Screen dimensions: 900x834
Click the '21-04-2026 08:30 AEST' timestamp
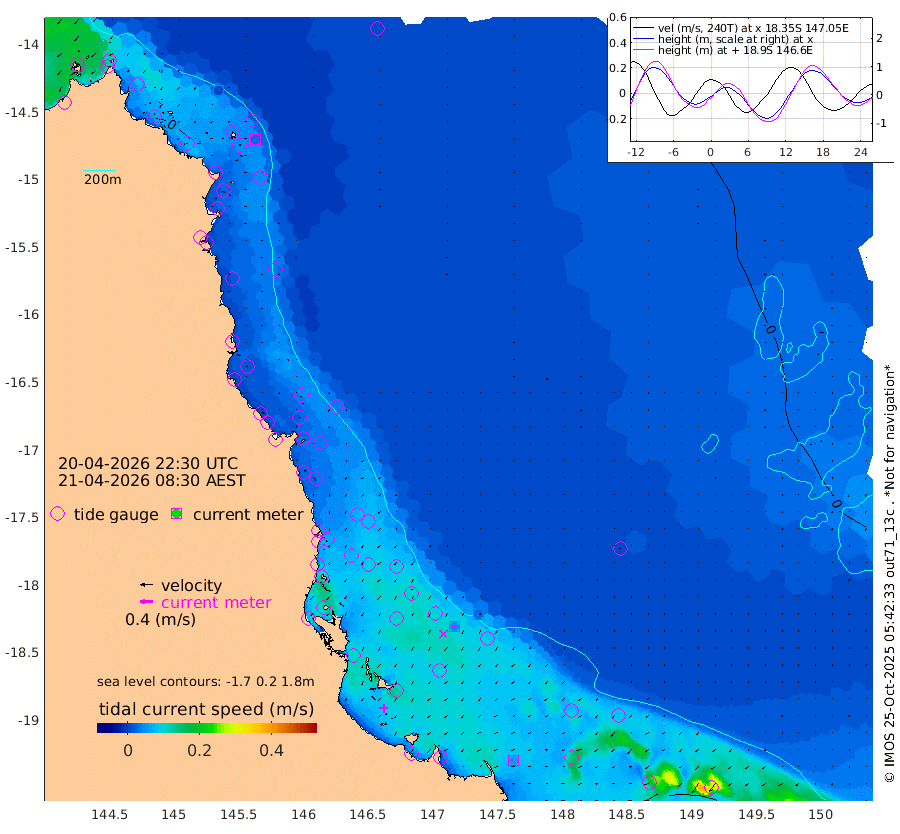(x=152, y=480)
